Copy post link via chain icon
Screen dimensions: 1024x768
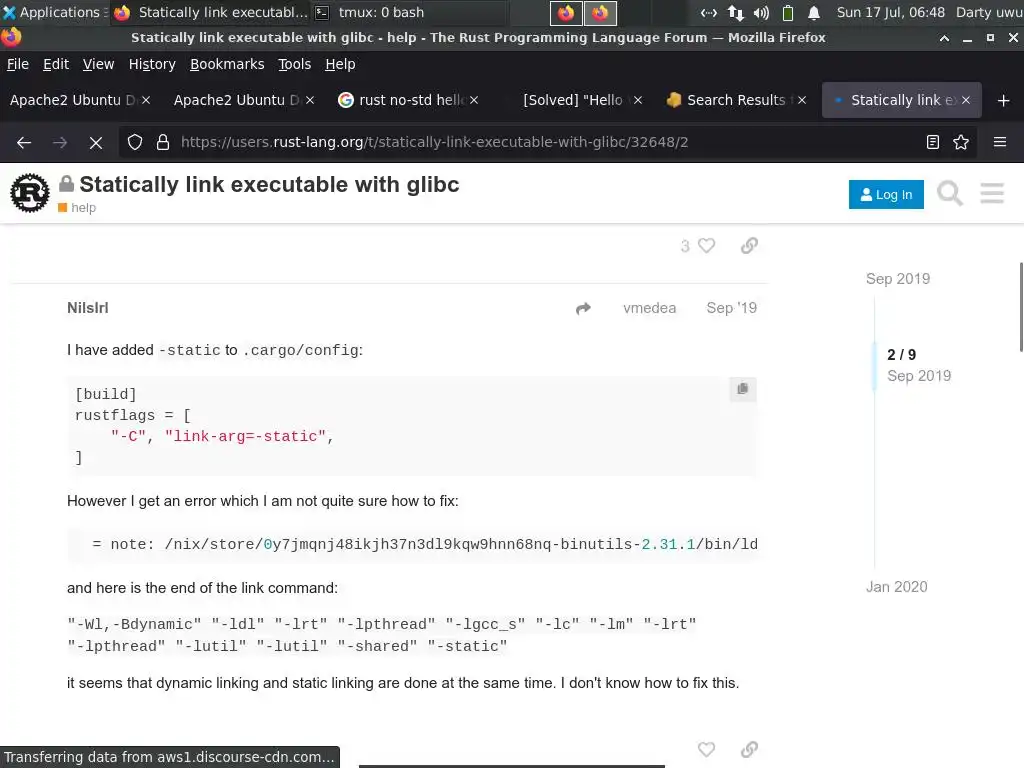coord(749,246)
